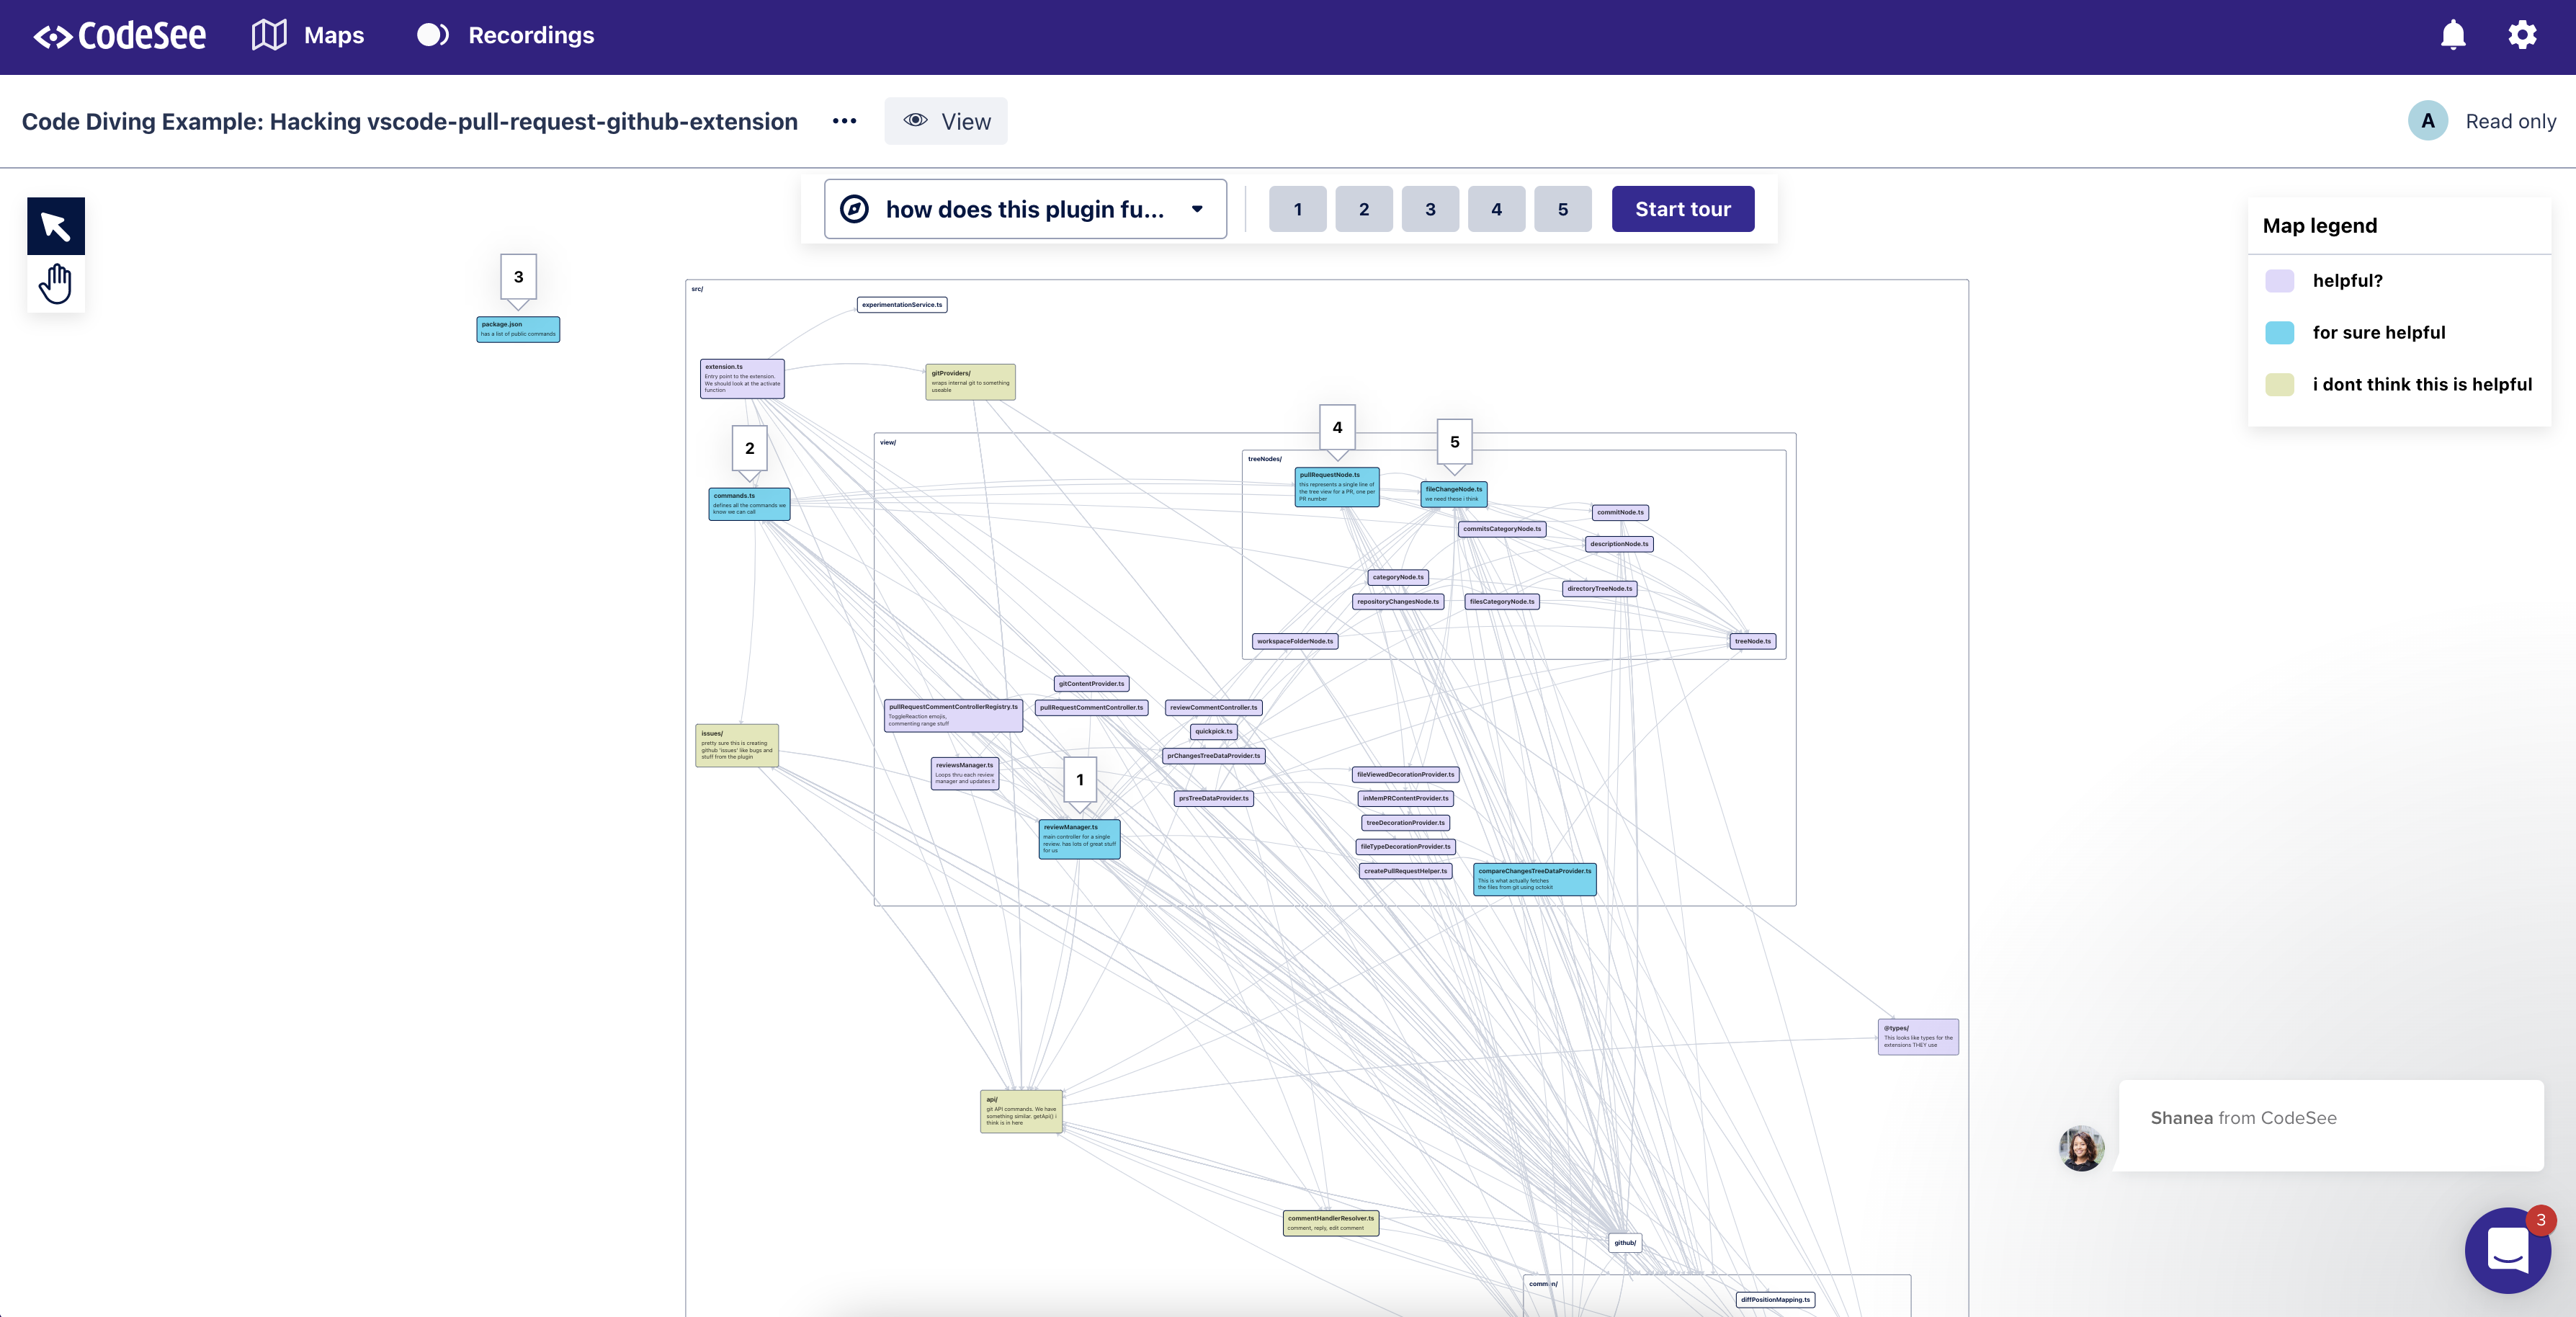
Task: Click the Start tour button
Action: click(x=1682, y=209)
